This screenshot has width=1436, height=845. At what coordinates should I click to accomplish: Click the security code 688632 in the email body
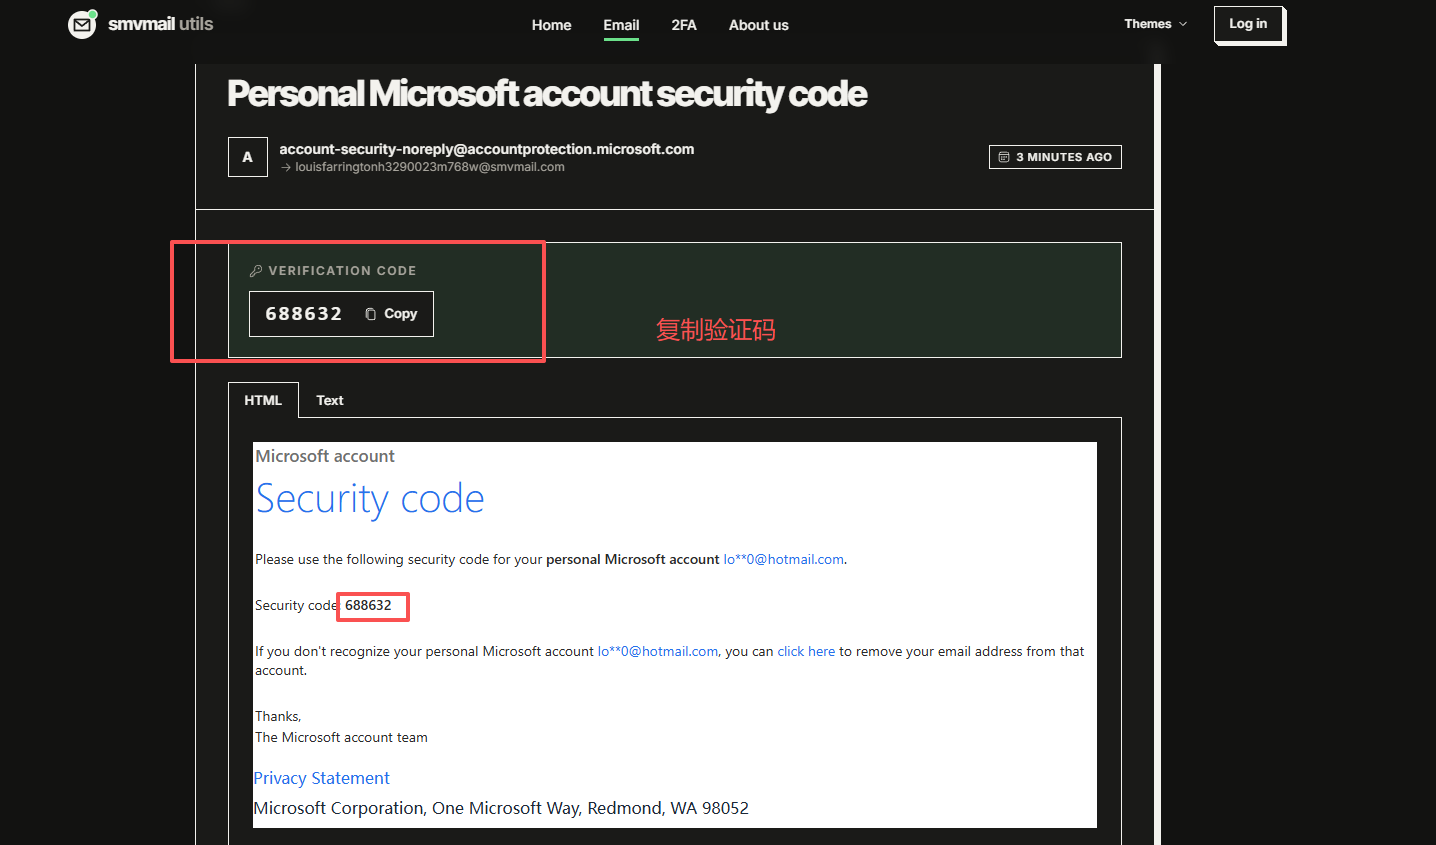(x=368, y=605)
